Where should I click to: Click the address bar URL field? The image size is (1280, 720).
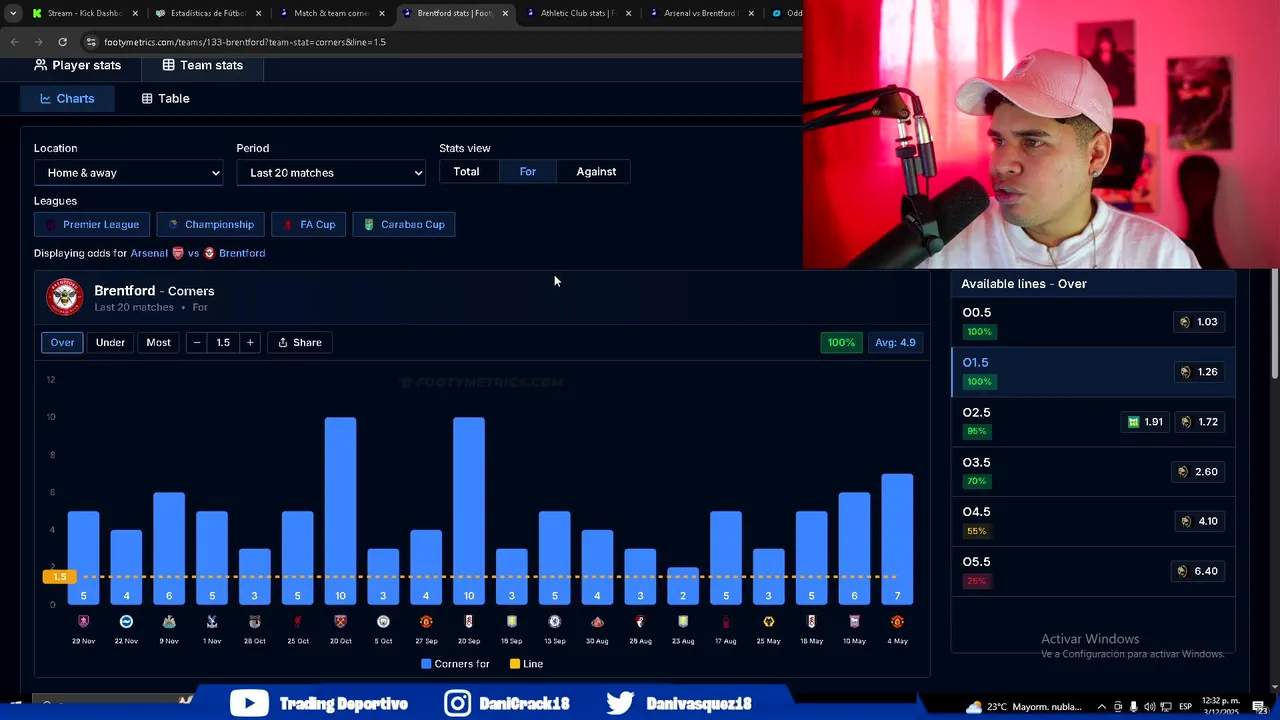point(440,42)
